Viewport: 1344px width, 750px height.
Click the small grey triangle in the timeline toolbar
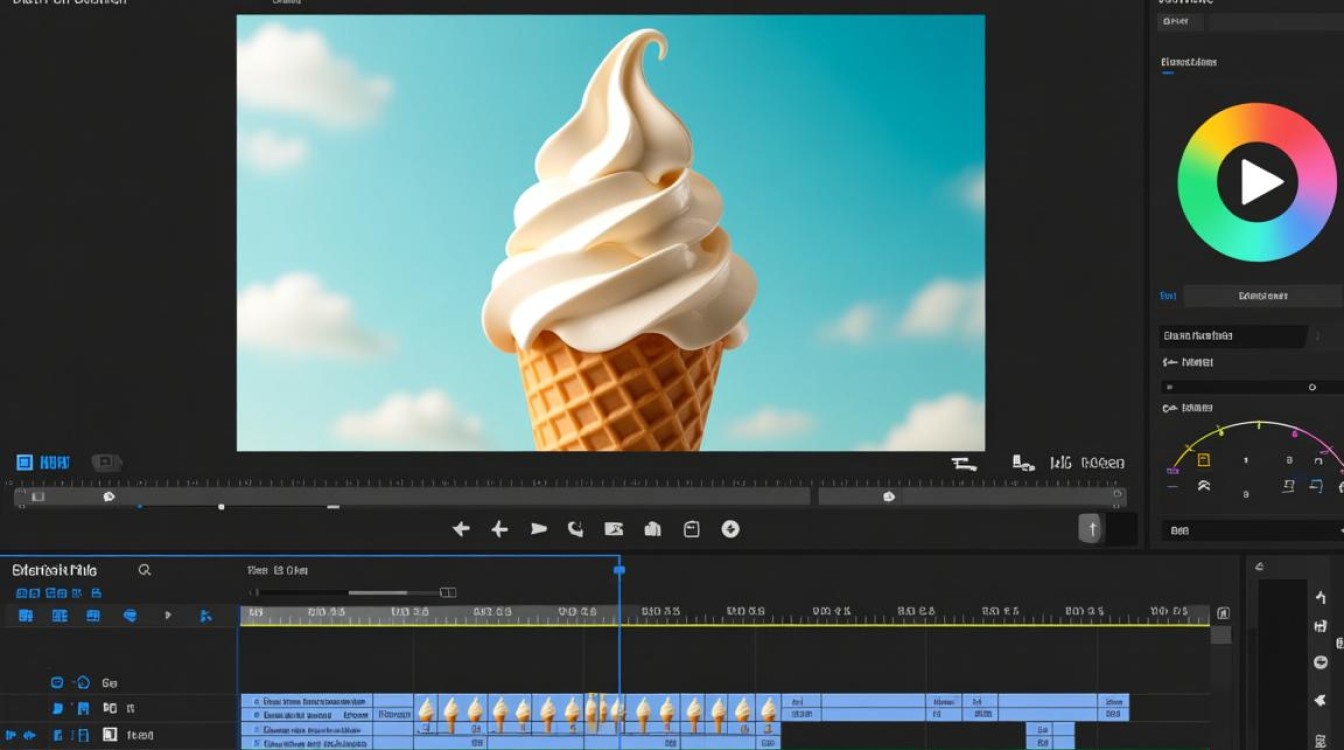tap(167, 616)
